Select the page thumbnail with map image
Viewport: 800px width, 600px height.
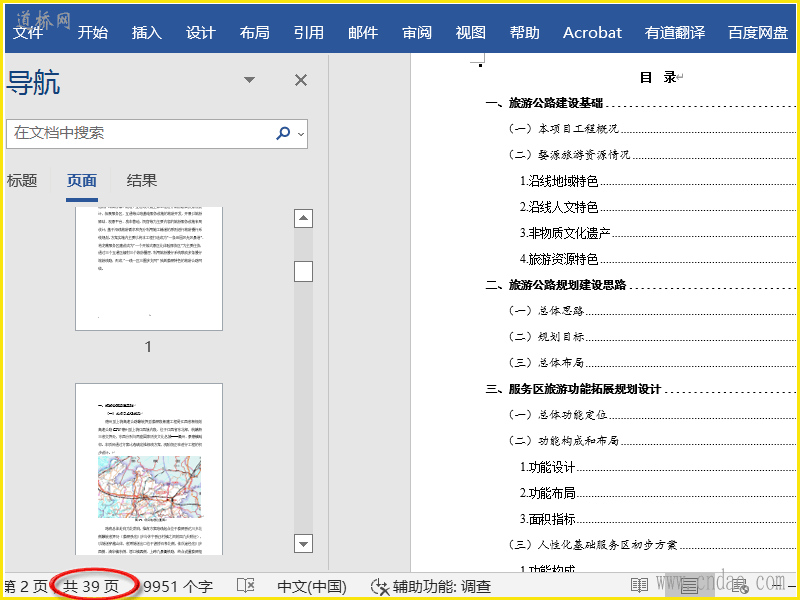[149, 469]
